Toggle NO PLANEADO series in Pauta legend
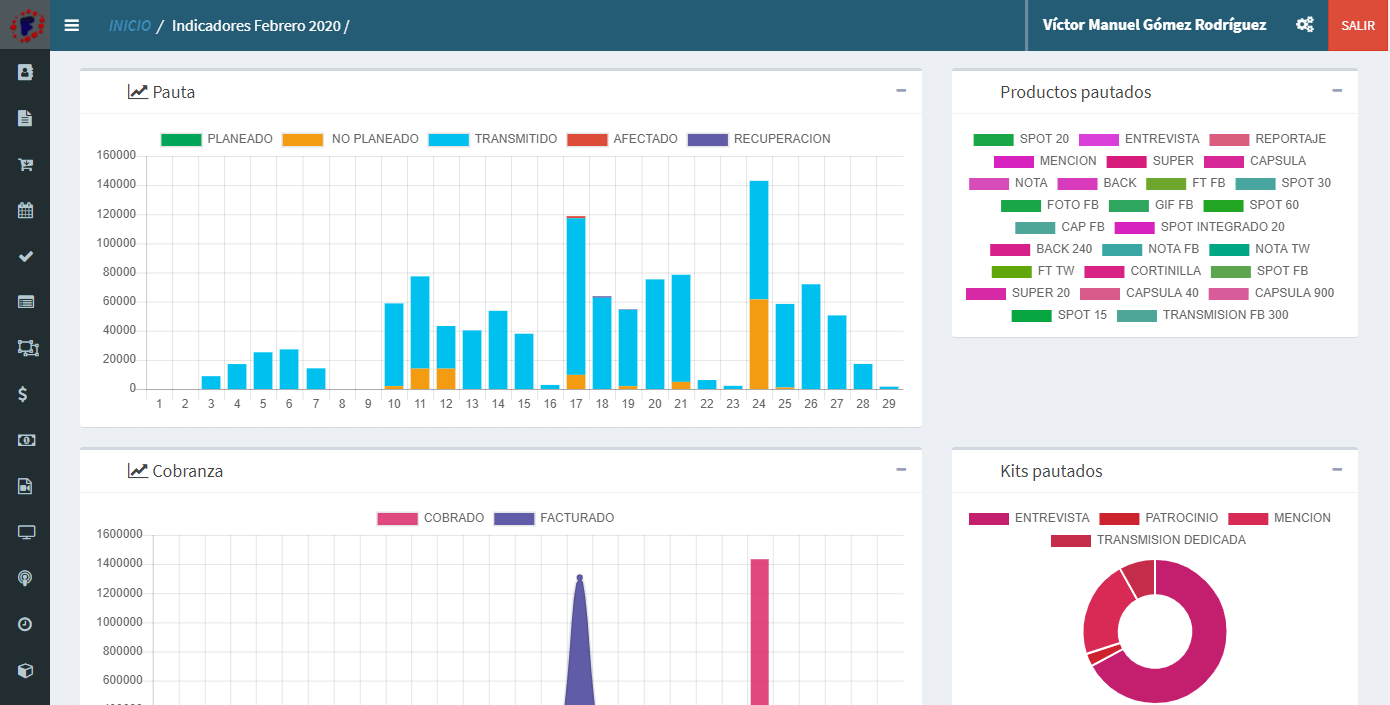 351,139
